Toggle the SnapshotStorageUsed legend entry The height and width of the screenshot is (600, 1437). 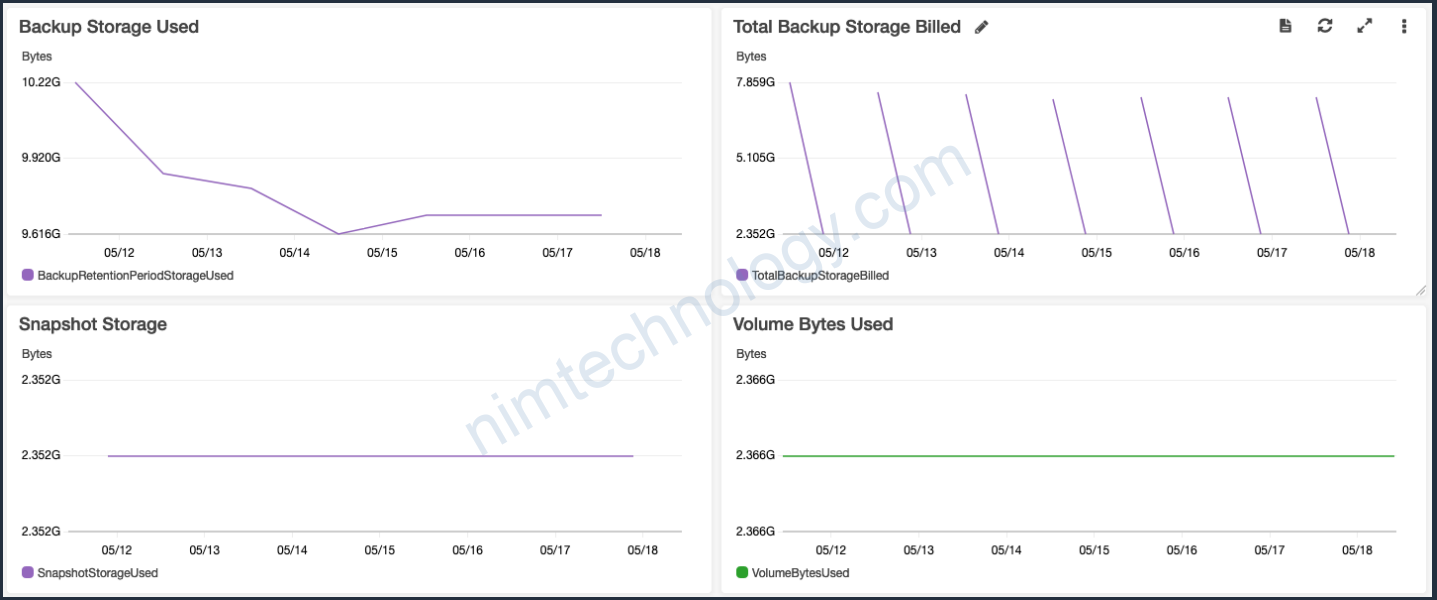pyautogui.click(x=97, y=573)
